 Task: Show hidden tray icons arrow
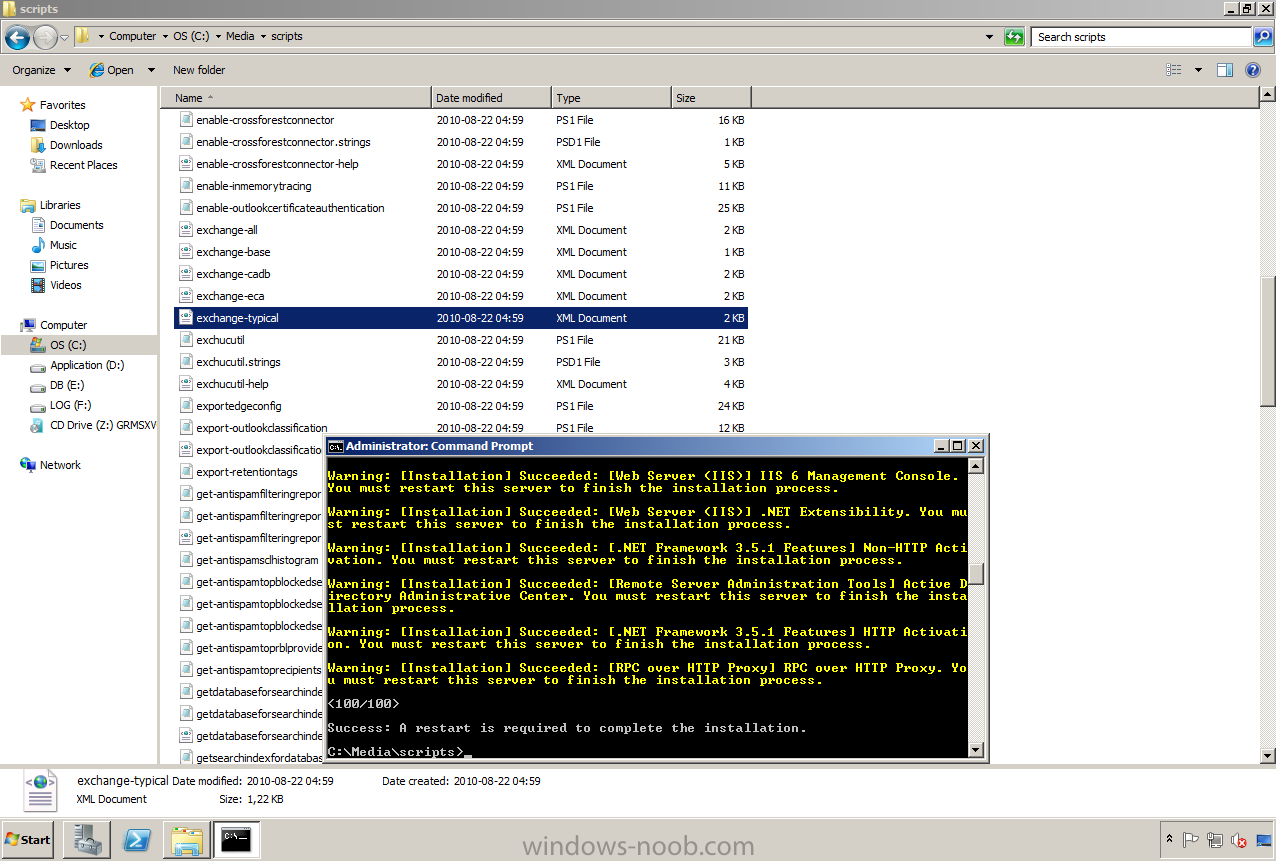[x=1169, y=840]
